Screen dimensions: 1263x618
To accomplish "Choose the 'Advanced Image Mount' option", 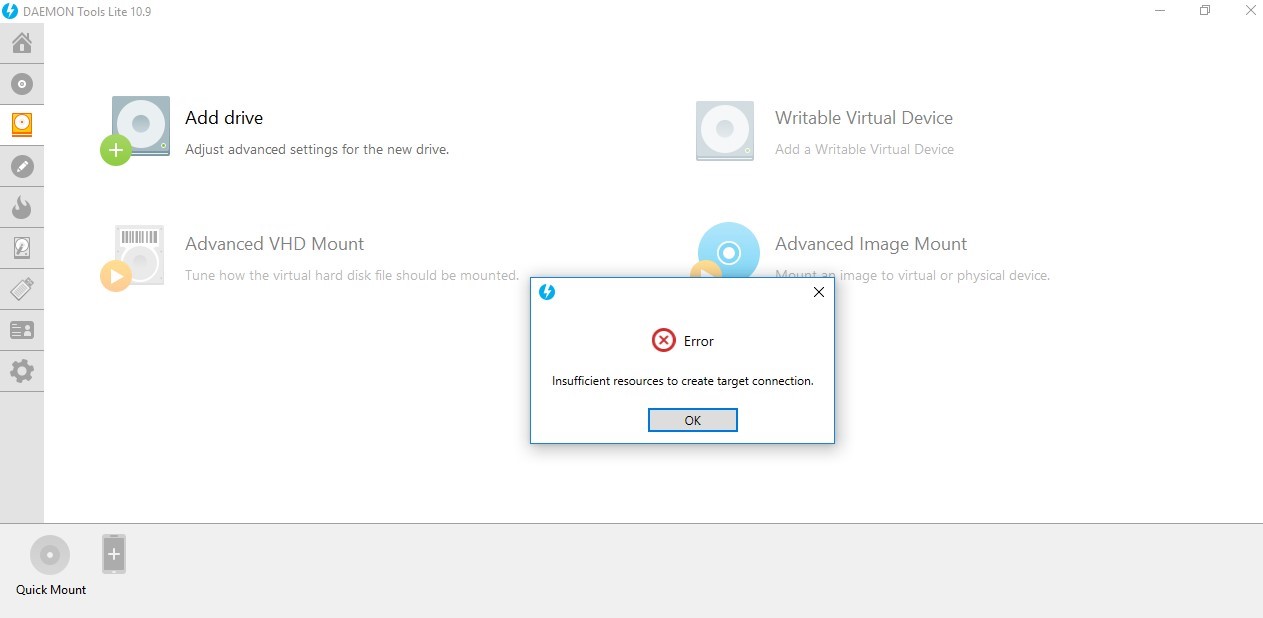I will [870, 244].
